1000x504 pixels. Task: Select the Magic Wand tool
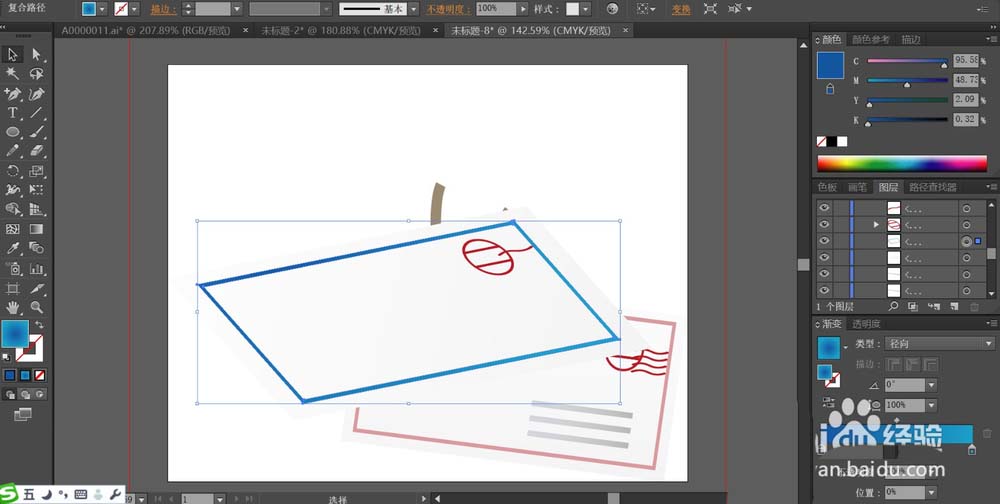click(13, 74)
